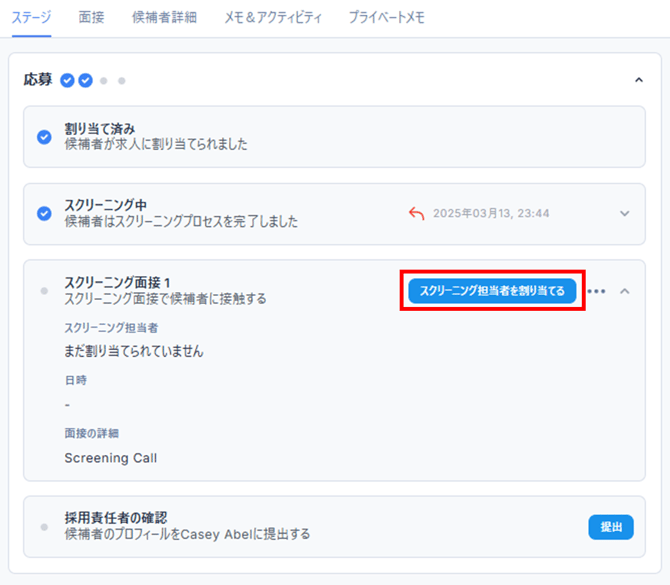Screen dimensions: 670x585
Task: Open the 候補者詳細 tab
Action: pyautogui.click(x=164, y=17)
